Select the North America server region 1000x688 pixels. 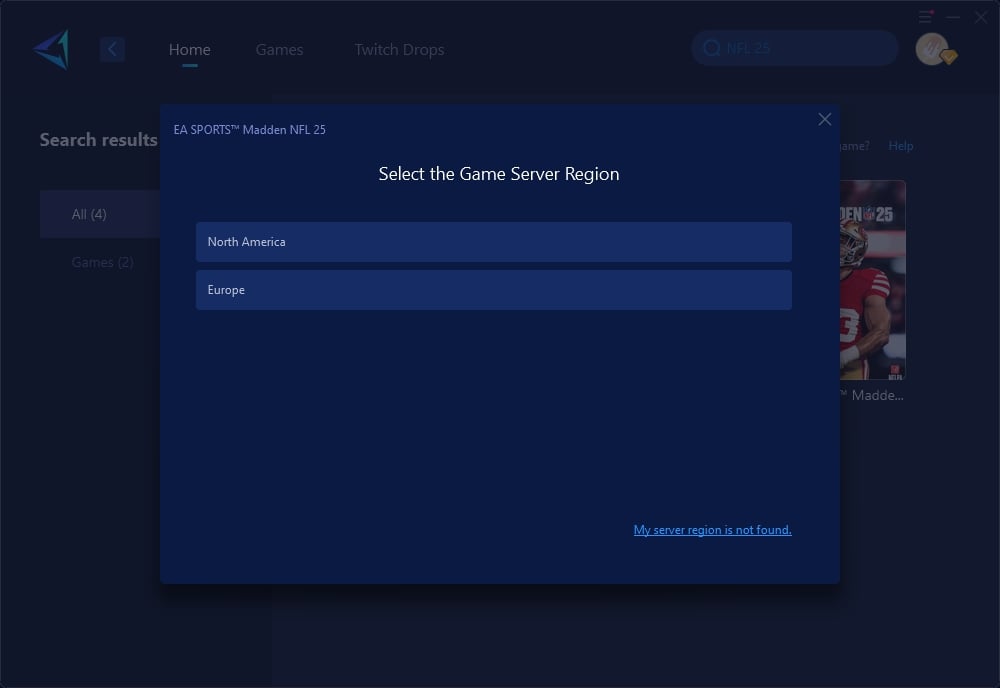494,242
